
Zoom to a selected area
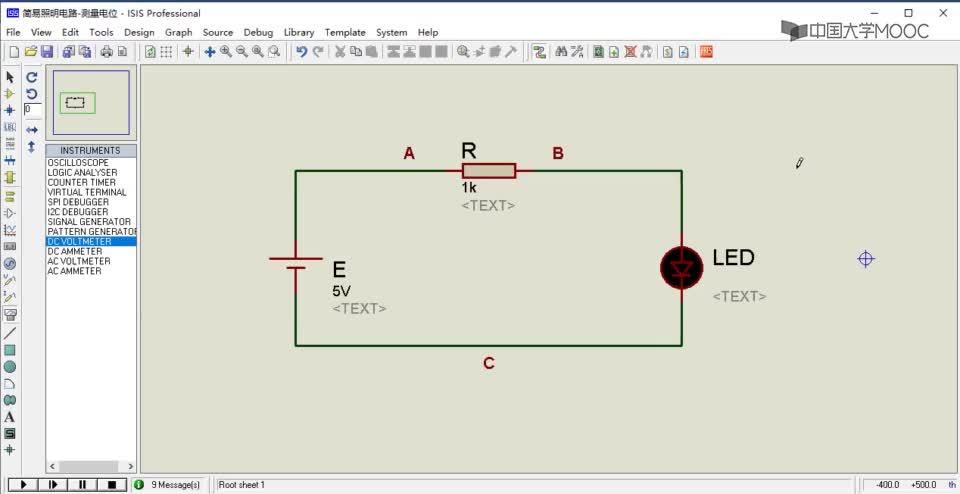click(274, 52)
